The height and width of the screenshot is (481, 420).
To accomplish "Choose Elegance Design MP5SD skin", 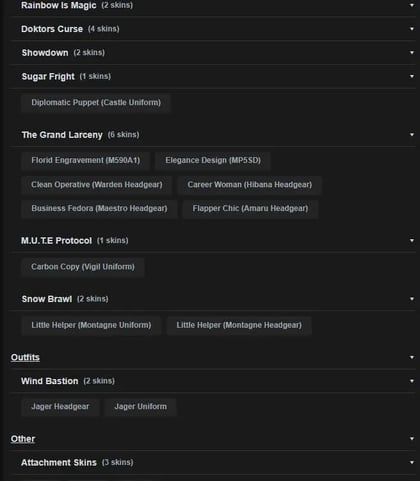I will (213, 160).
